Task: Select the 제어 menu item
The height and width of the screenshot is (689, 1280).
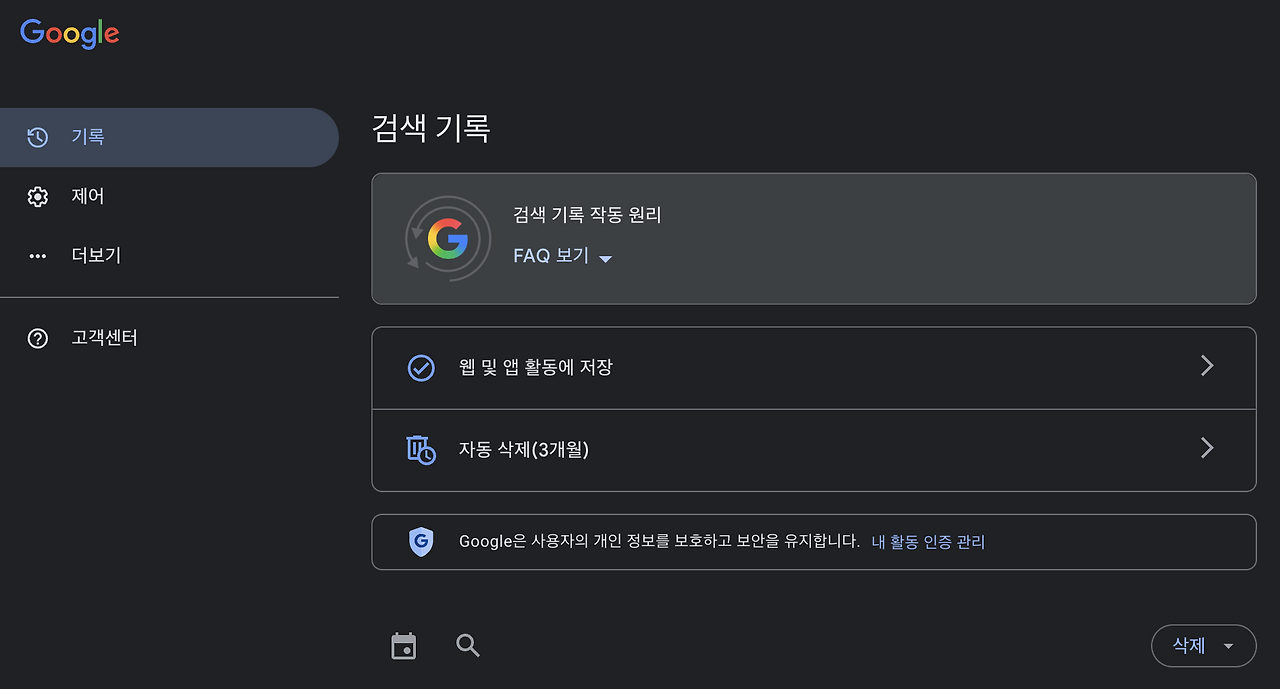Action: 88,197
